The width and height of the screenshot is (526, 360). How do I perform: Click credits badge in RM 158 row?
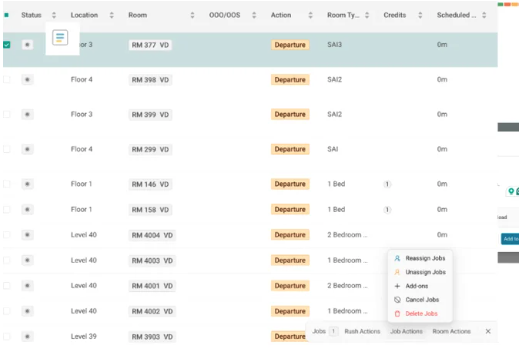(x=387, y=209)
